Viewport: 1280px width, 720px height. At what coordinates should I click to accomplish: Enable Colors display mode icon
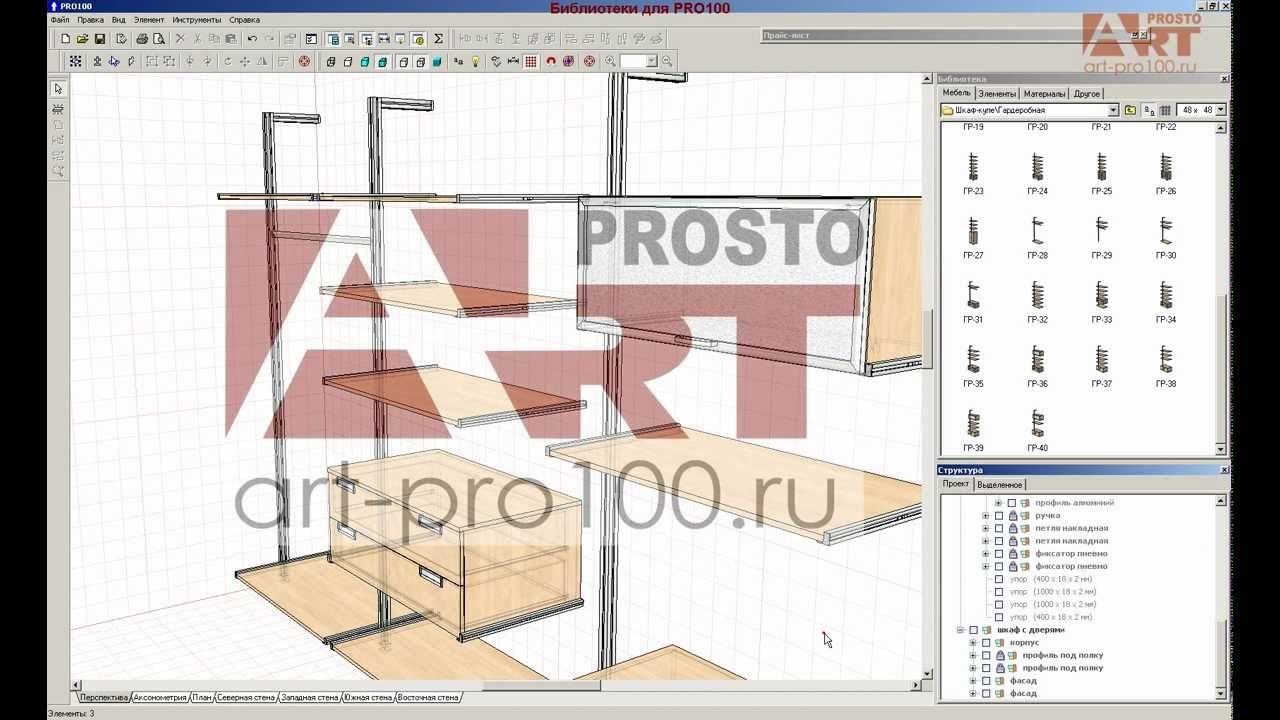365,61
